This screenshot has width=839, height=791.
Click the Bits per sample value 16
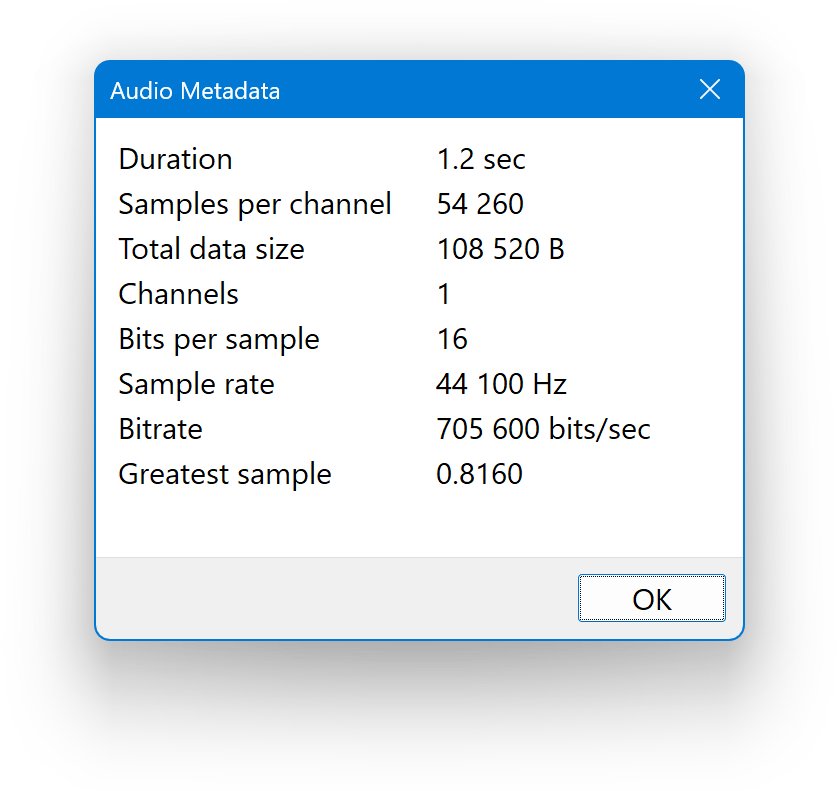coord(452,339)
